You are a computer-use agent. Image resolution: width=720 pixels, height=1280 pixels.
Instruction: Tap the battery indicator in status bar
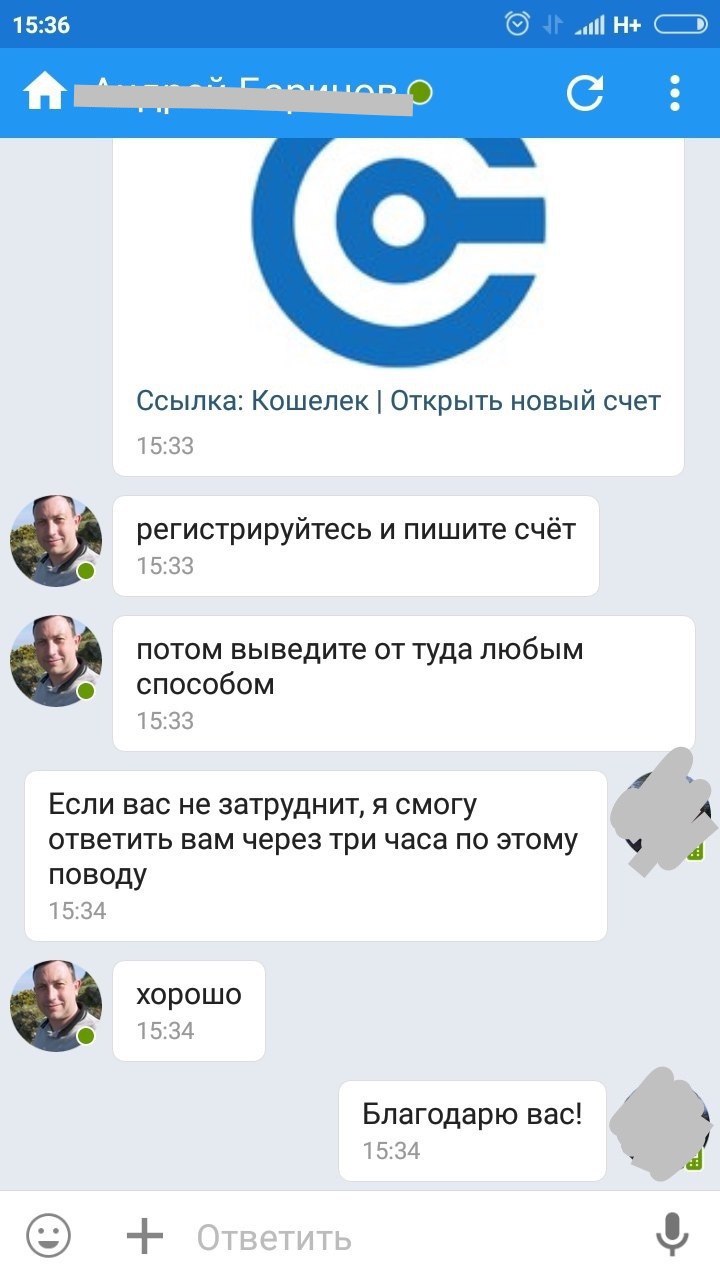click(x=680, y=25)
